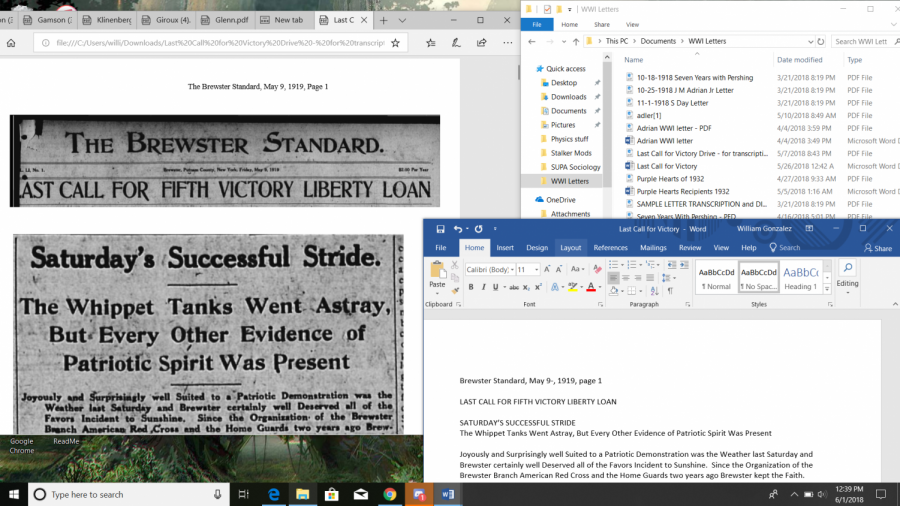Open File Explorer address history dropdown
This screenshot has width=900, height=506.
pyautogui.click(x=810, y=41)
